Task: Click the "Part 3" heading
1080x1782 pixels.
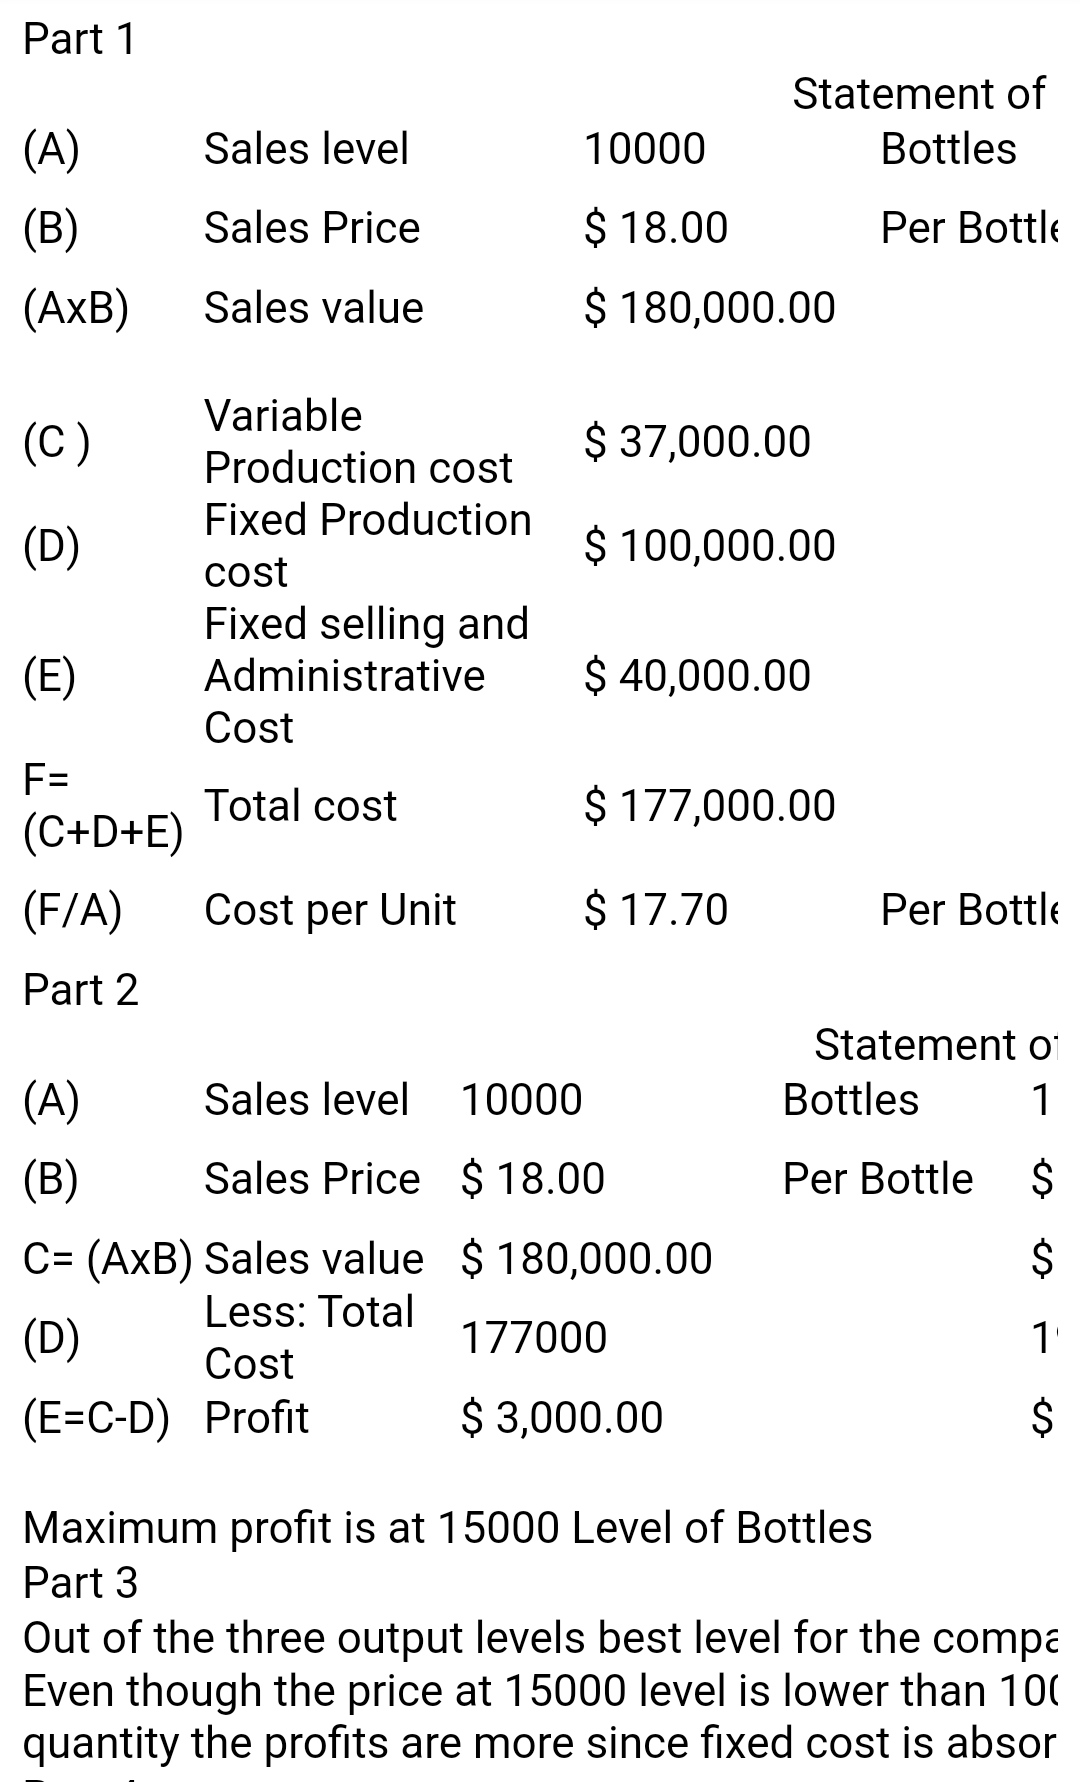Action: pos(80,1582)
